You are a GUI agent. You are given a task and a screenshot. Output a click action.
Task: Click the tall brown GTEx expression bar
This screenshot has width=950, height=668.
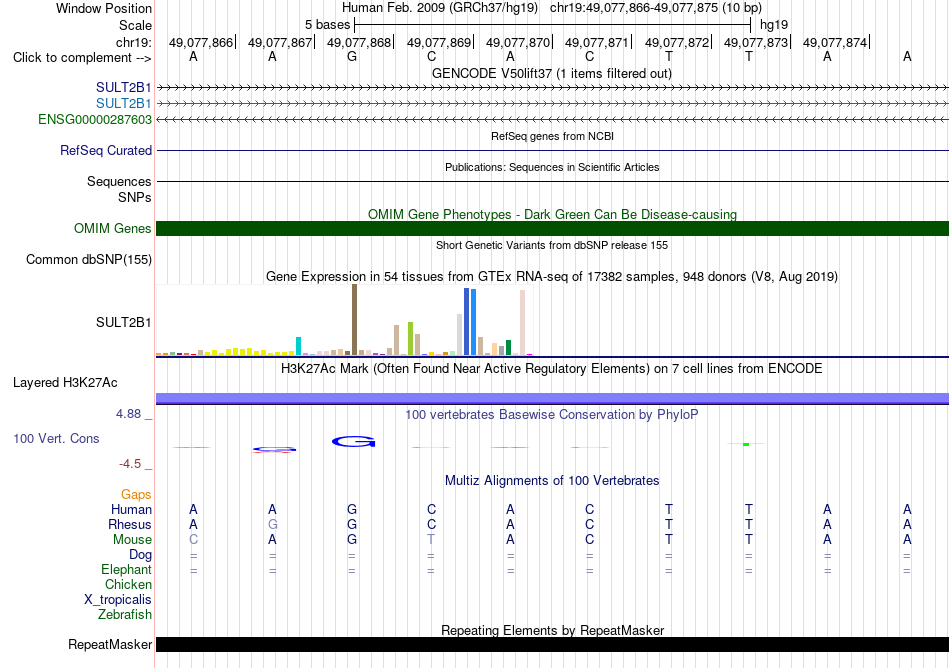[x=354, y=319]
